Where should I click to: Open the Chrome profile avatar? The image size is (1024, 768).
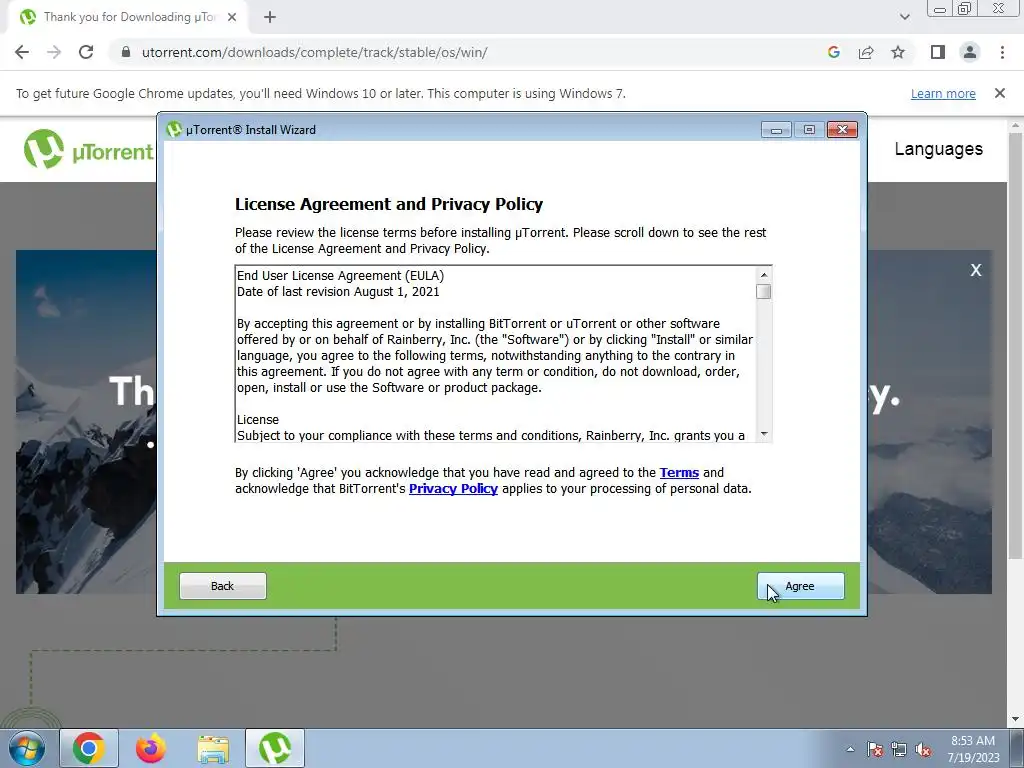pos(970,52)
